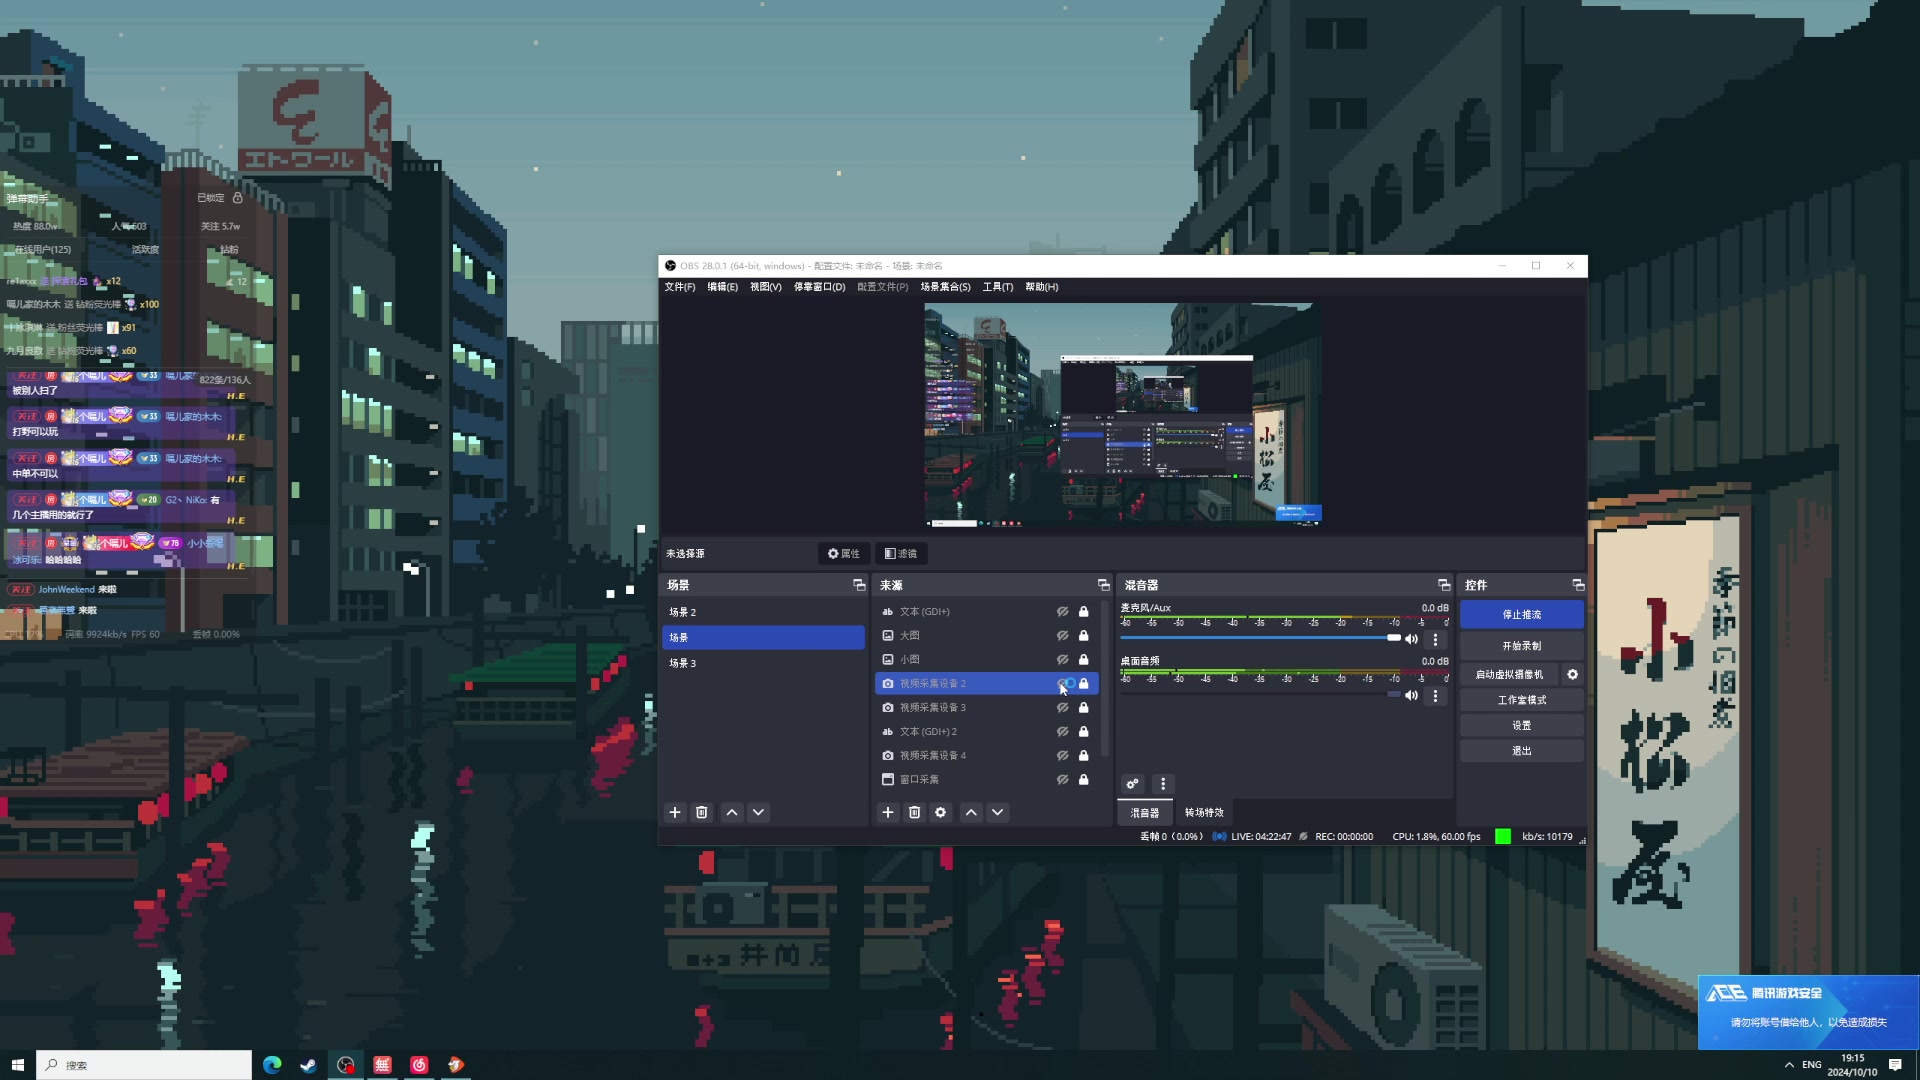Enable 工作室模式 studio mode

[1522, 700]
